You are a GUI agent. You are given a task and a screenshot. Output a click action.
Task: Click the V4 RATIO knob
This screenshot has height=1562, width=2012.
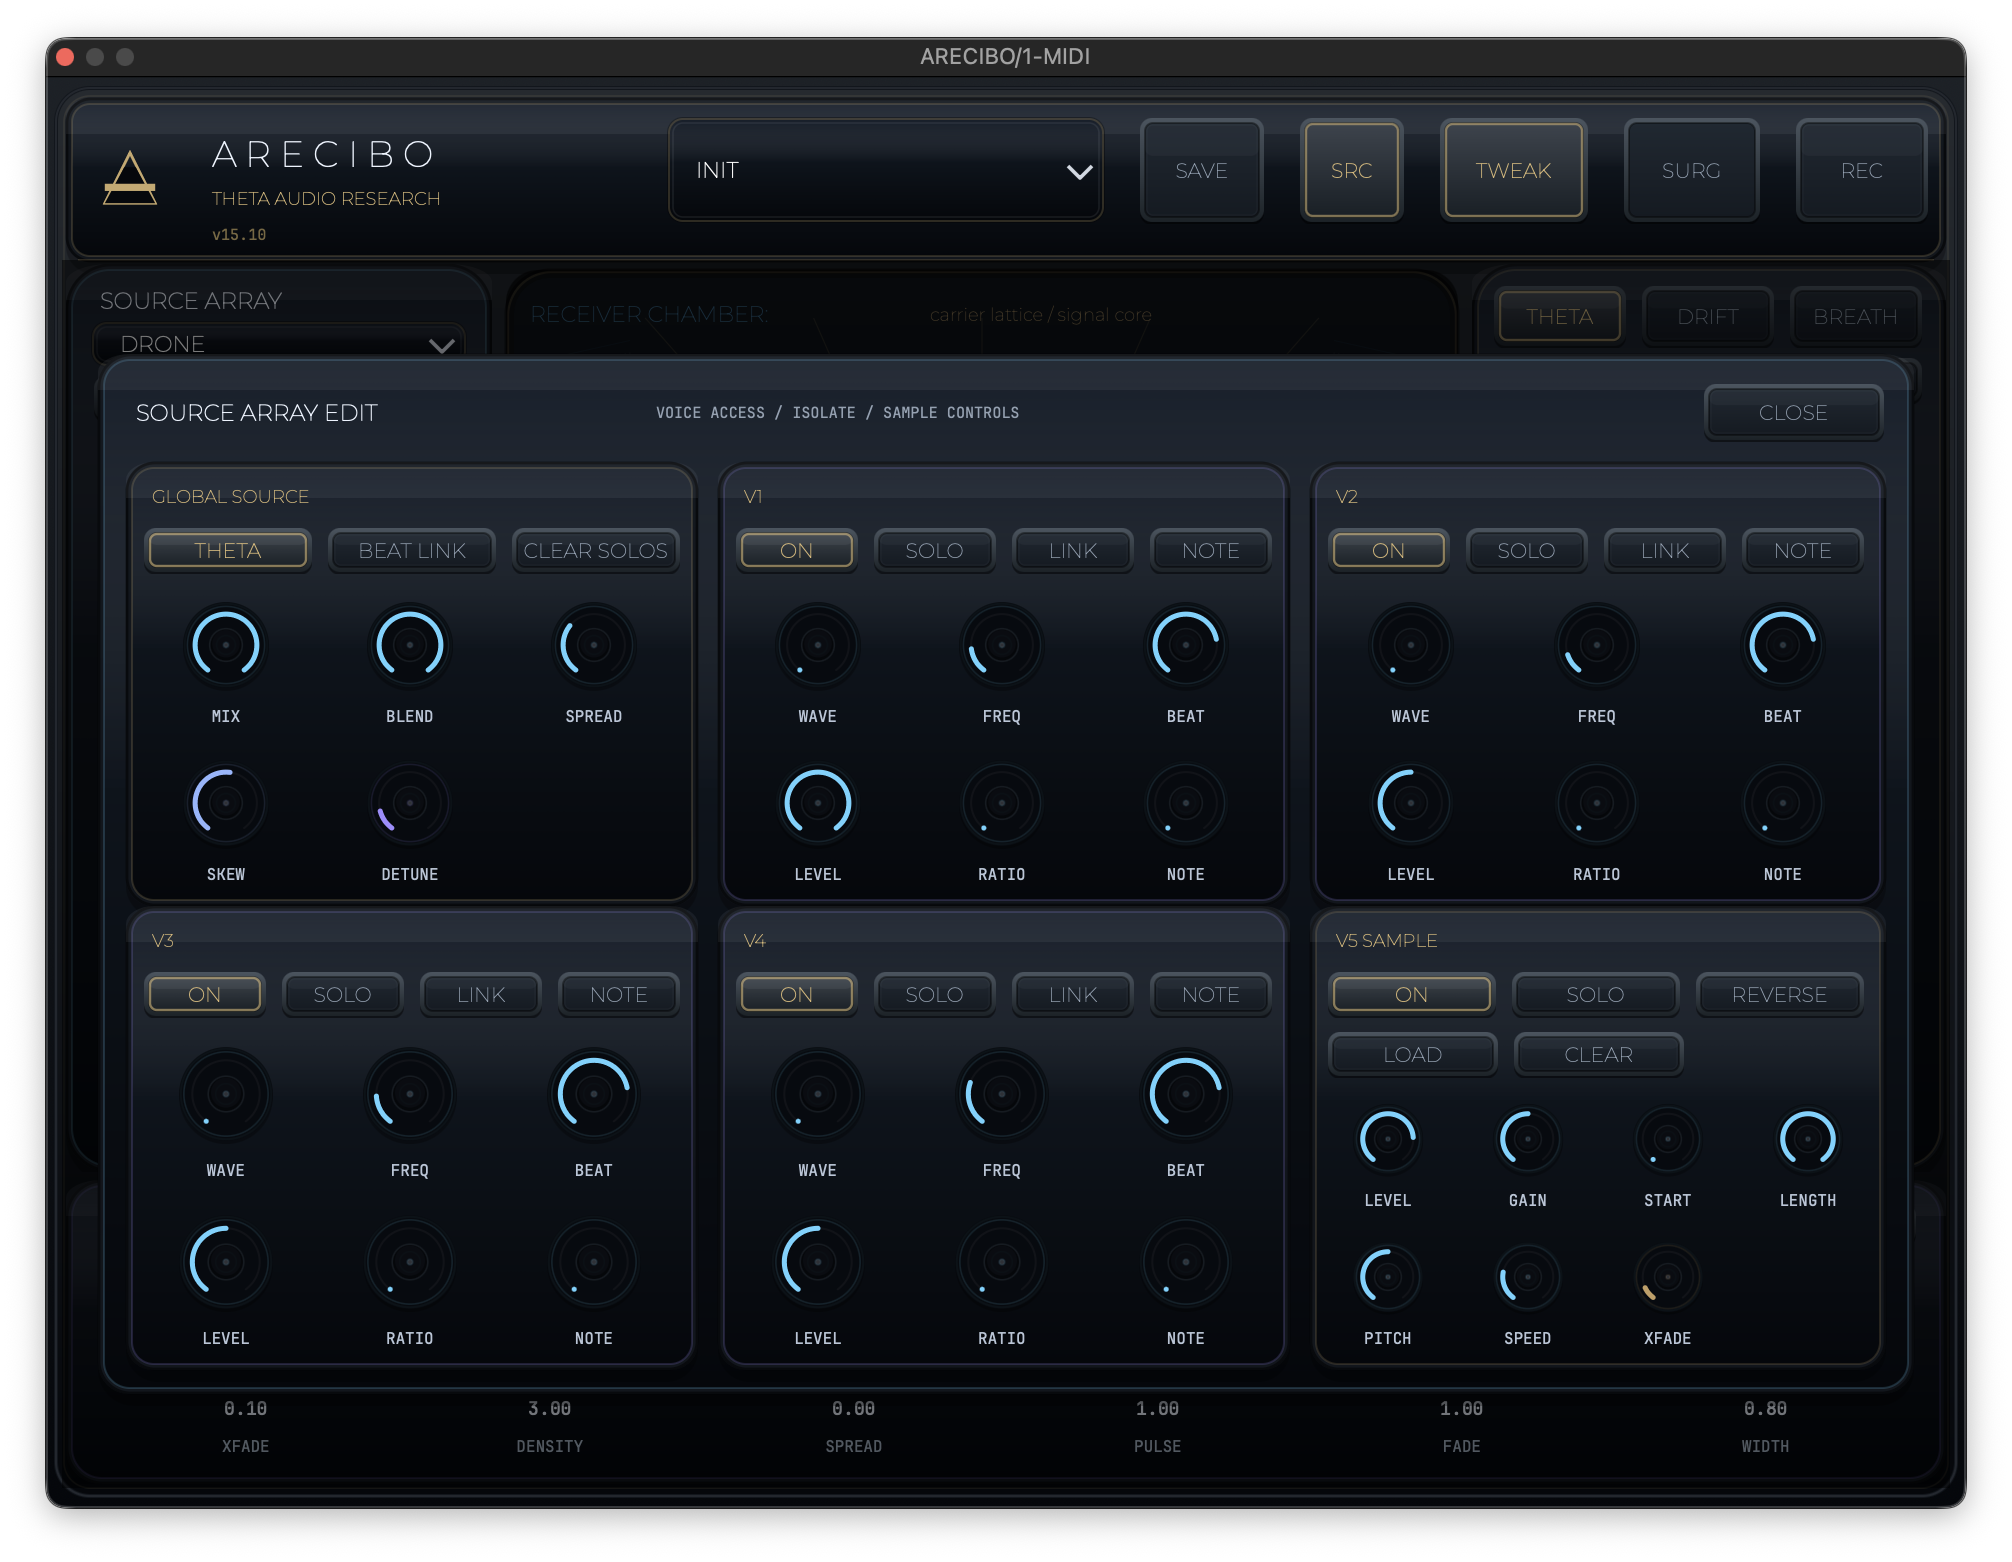pos(1002,1262)
